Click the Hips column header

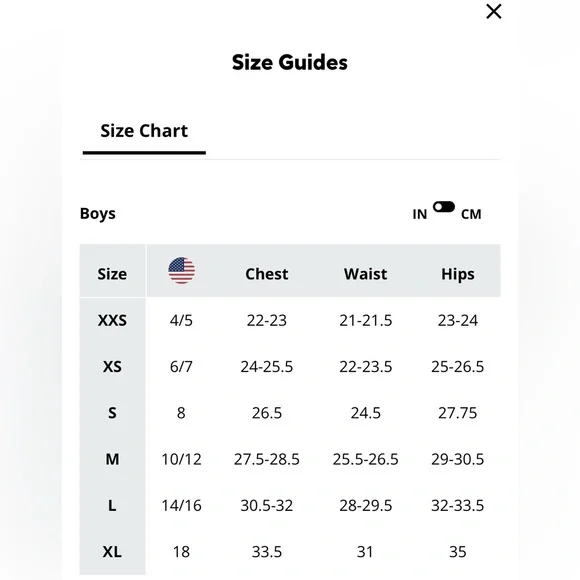(x=458, y=274)
